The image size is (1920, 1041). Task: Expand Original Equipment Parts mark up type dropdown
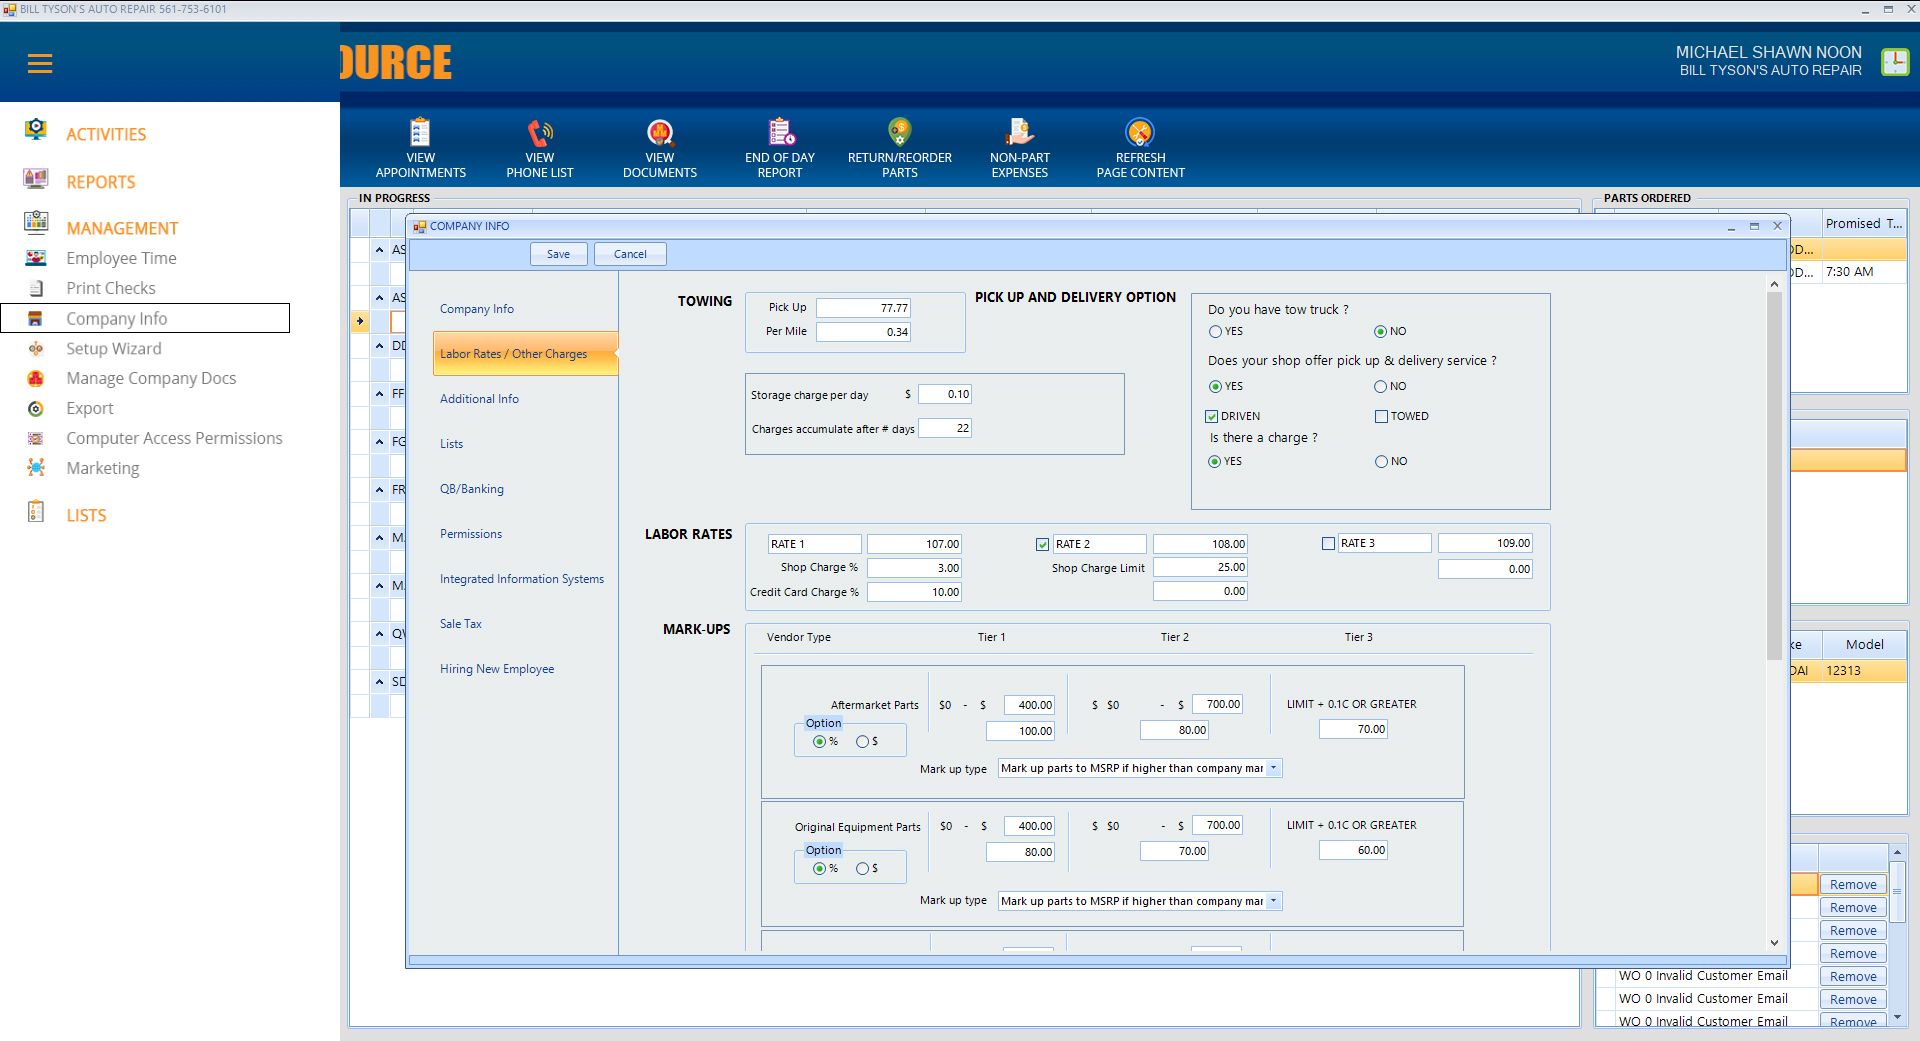pyautogui.click(x=1273, y=901)
